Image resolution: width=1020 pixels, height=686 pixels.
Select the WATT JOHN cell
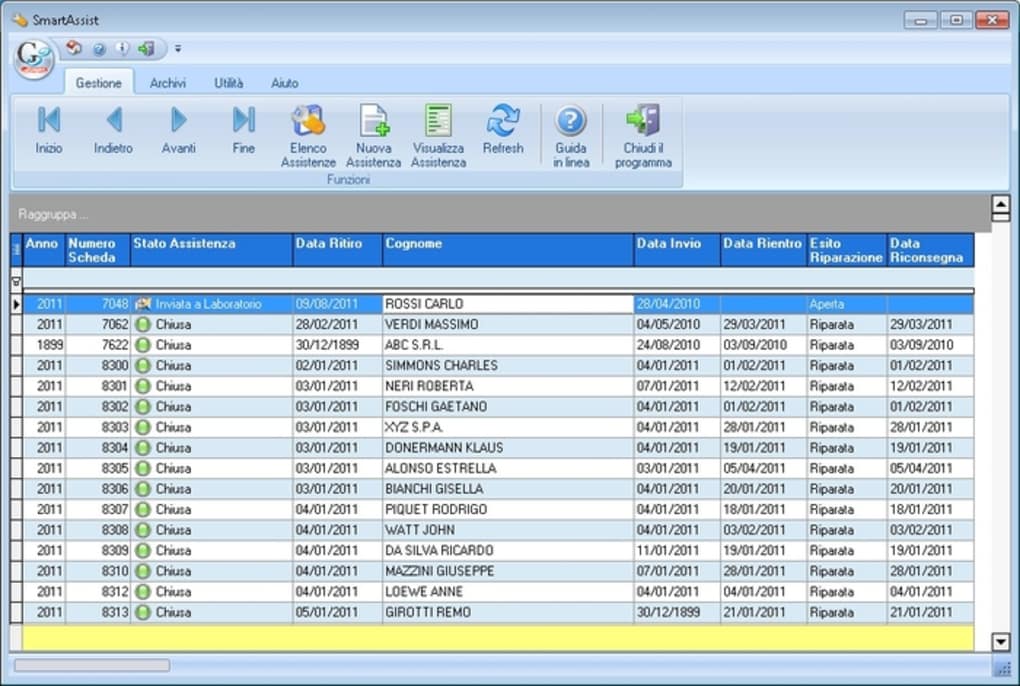point(508,530)
